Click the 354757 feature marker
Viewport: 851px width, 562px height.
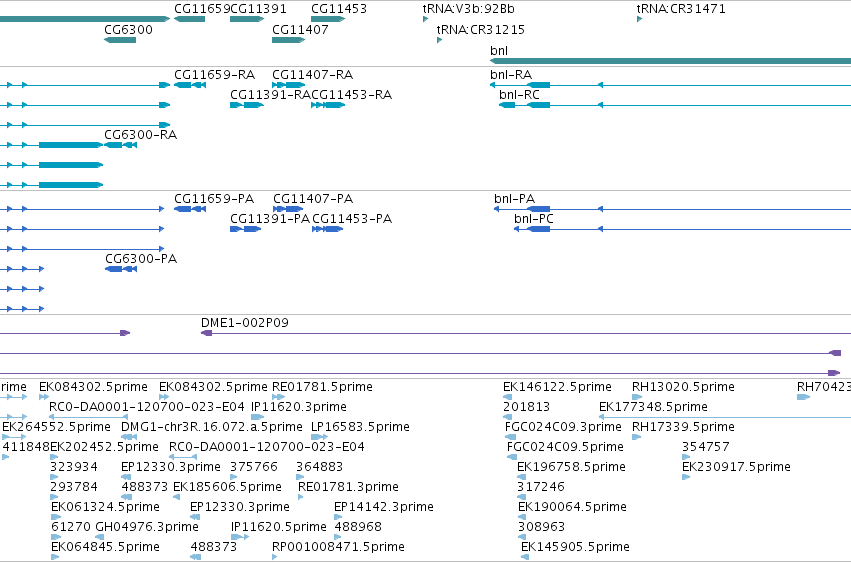(686, 457)
